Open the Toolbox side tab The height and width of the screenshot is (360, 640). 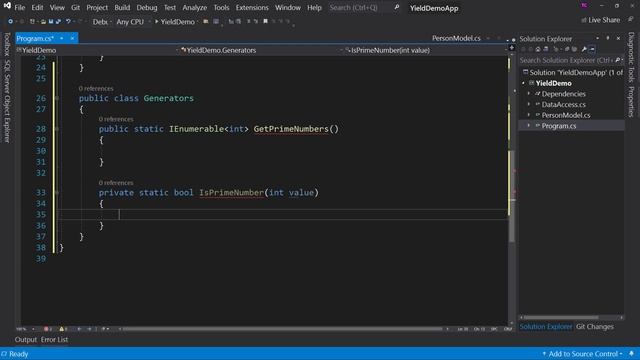[7, 44]
